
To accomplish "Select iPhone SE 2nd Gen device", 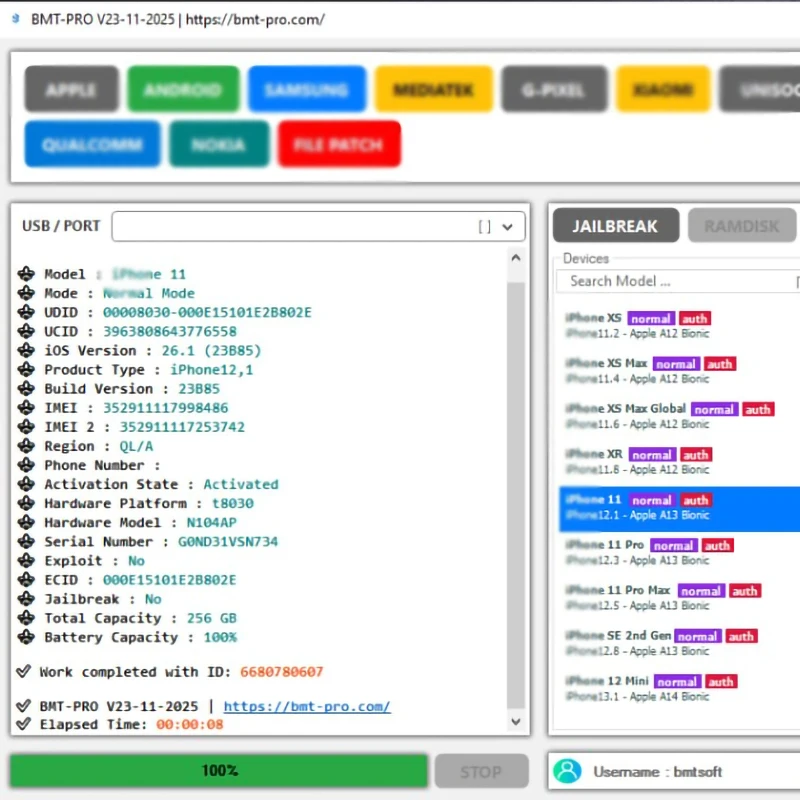I will click(679, 643).
